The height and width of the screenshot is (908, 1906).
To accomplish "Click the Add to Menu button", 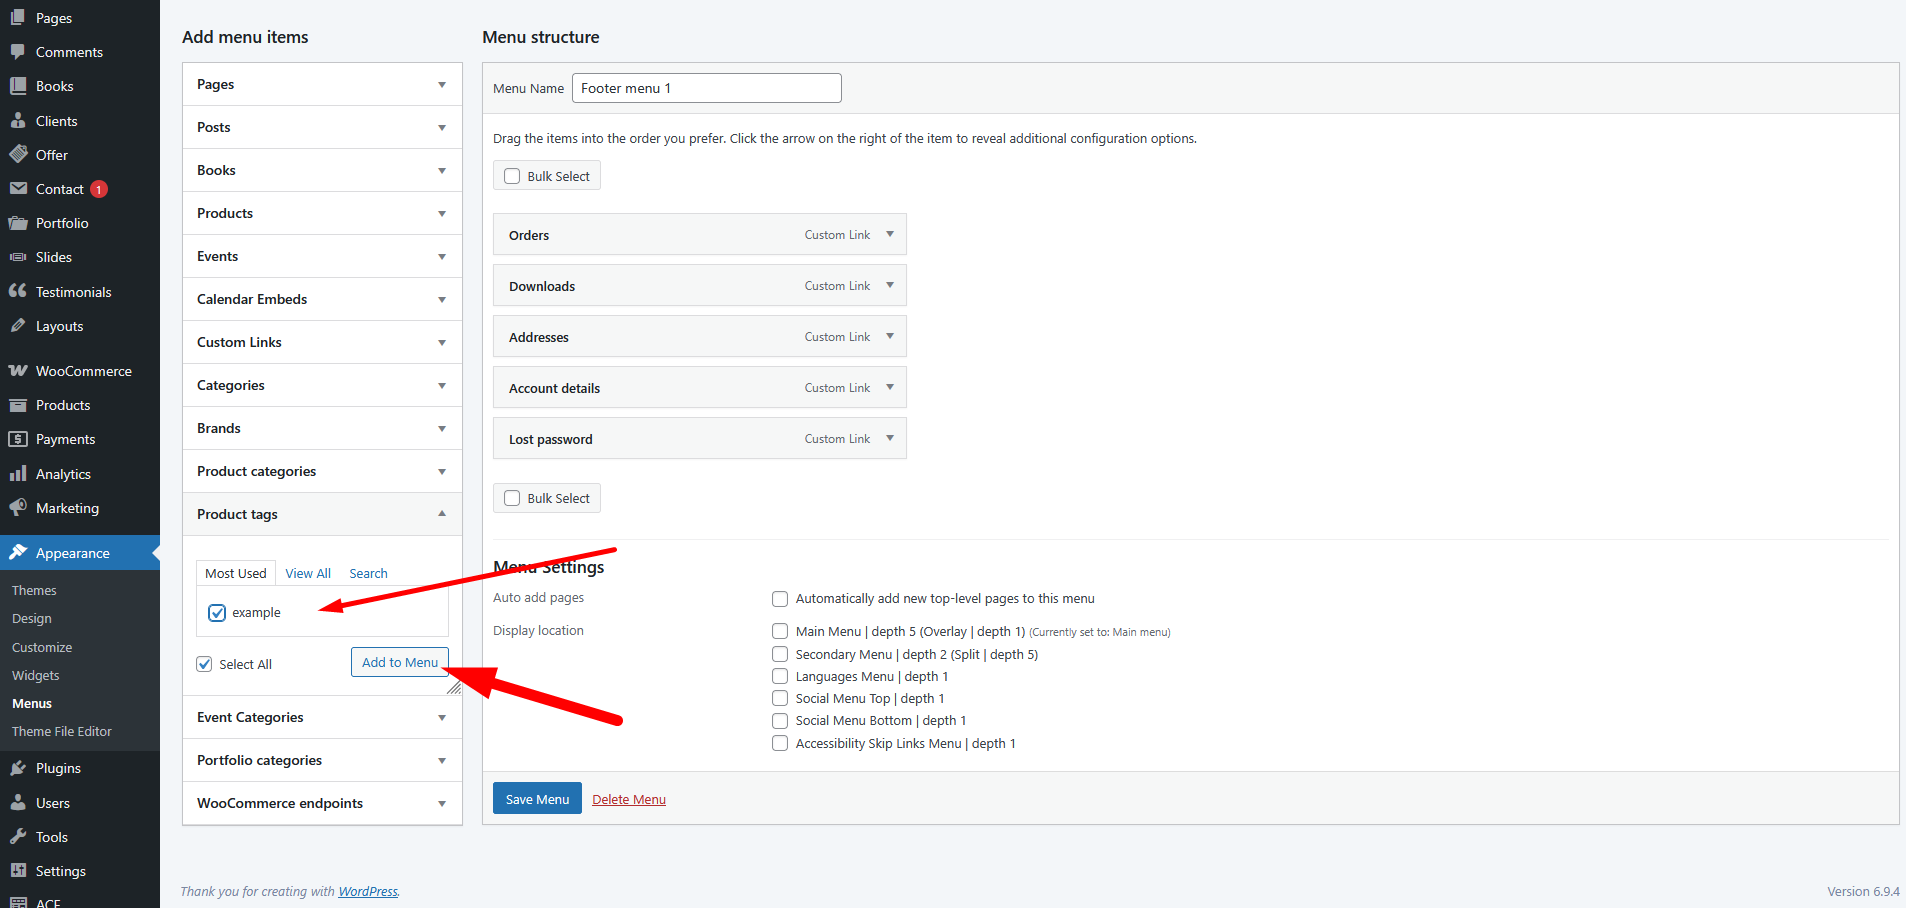I will (399, 662).
